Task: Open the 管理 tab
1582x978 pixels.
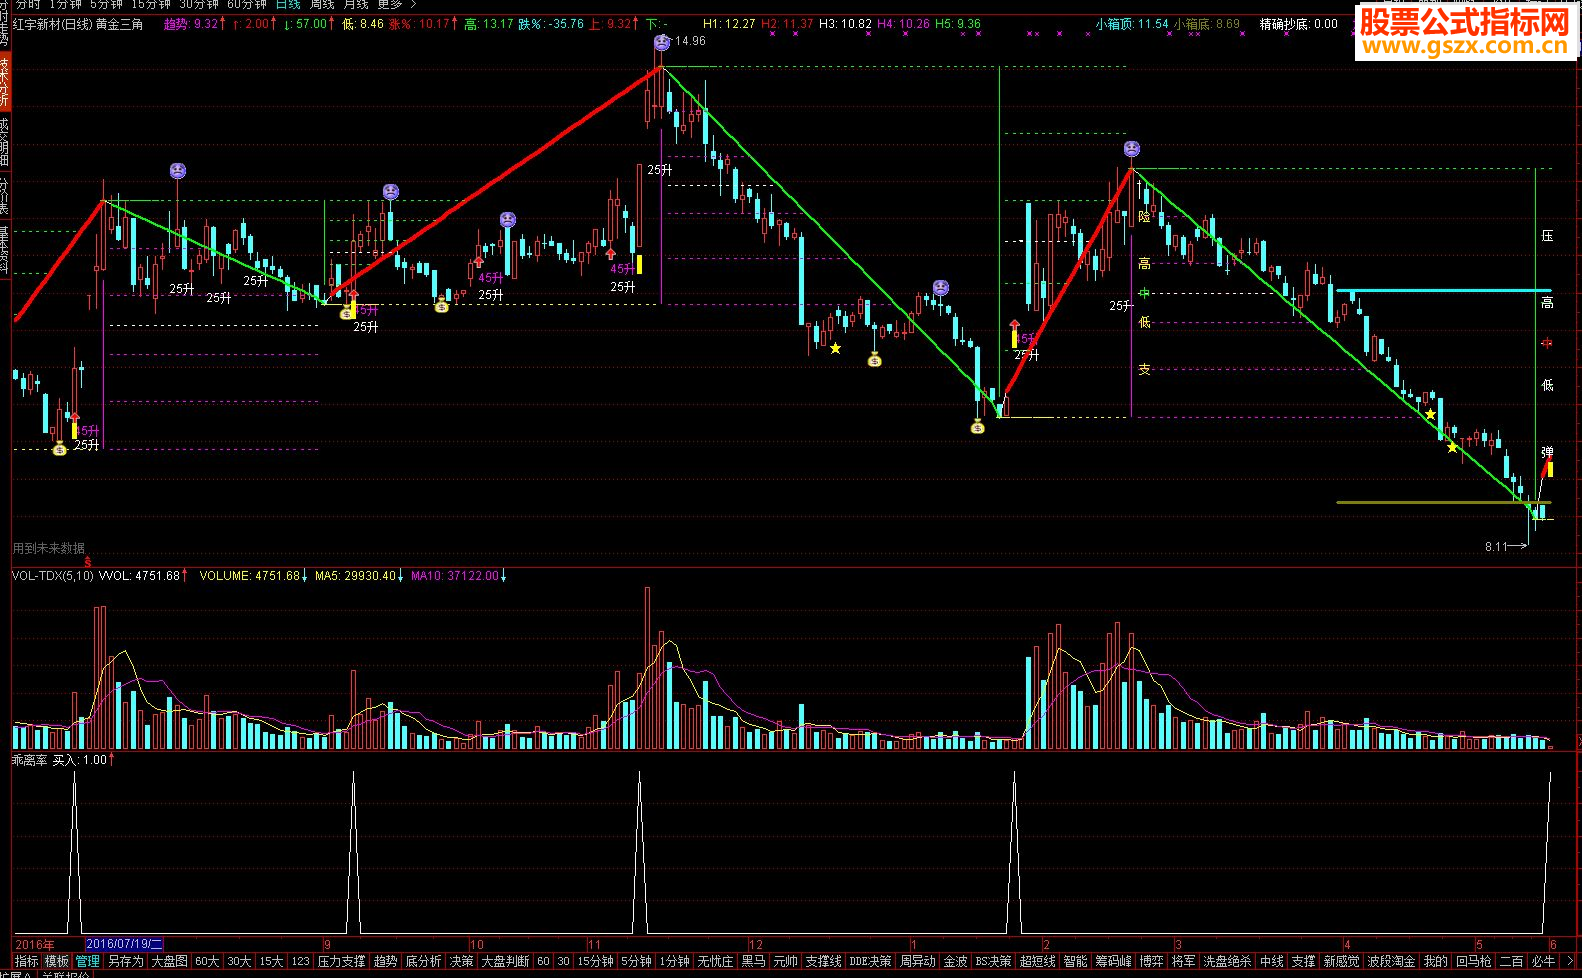Action: [88, 961]
